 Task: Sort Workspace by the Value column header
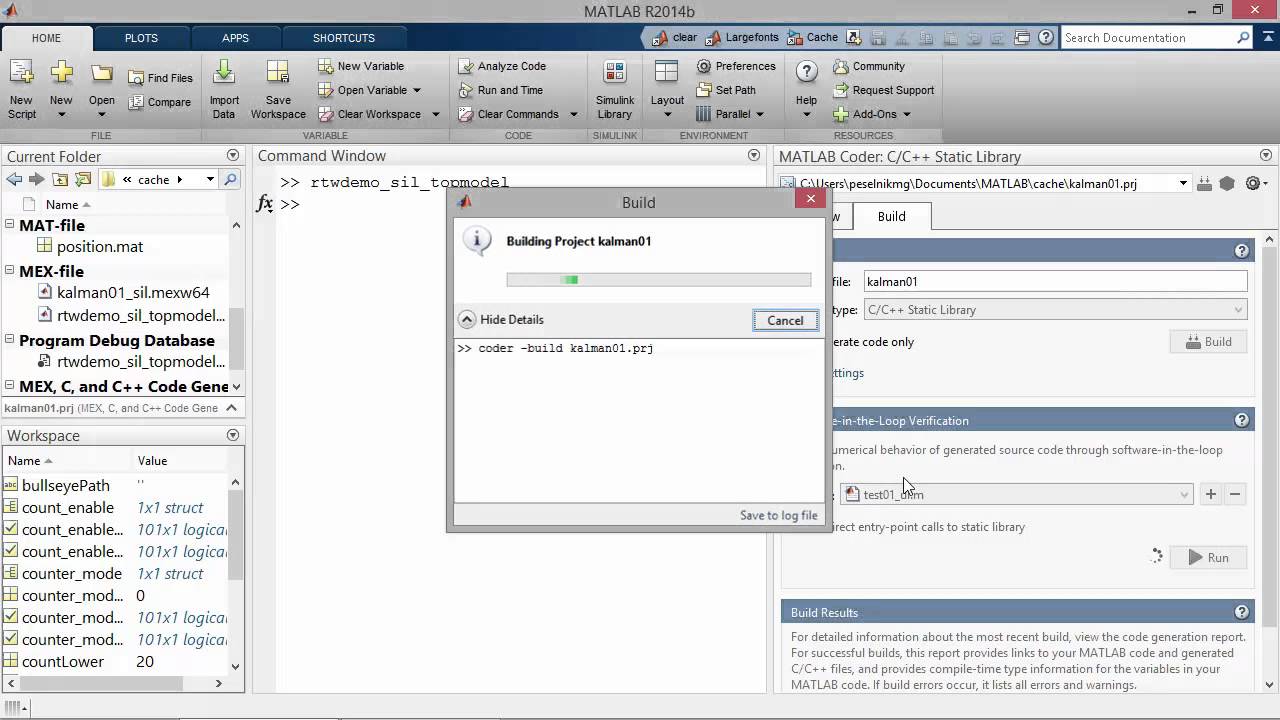(x=152, y=461)
